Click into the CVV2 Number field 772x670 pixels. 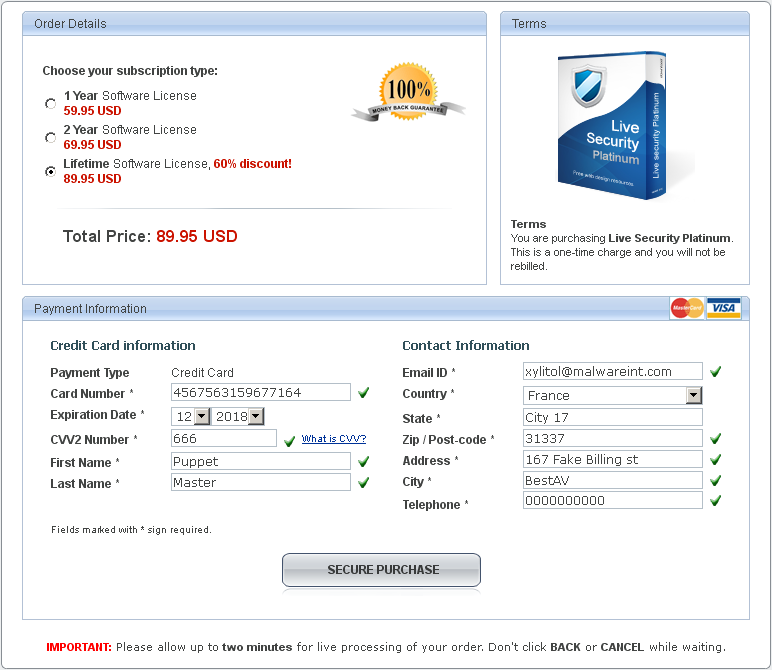pos(224,438)
